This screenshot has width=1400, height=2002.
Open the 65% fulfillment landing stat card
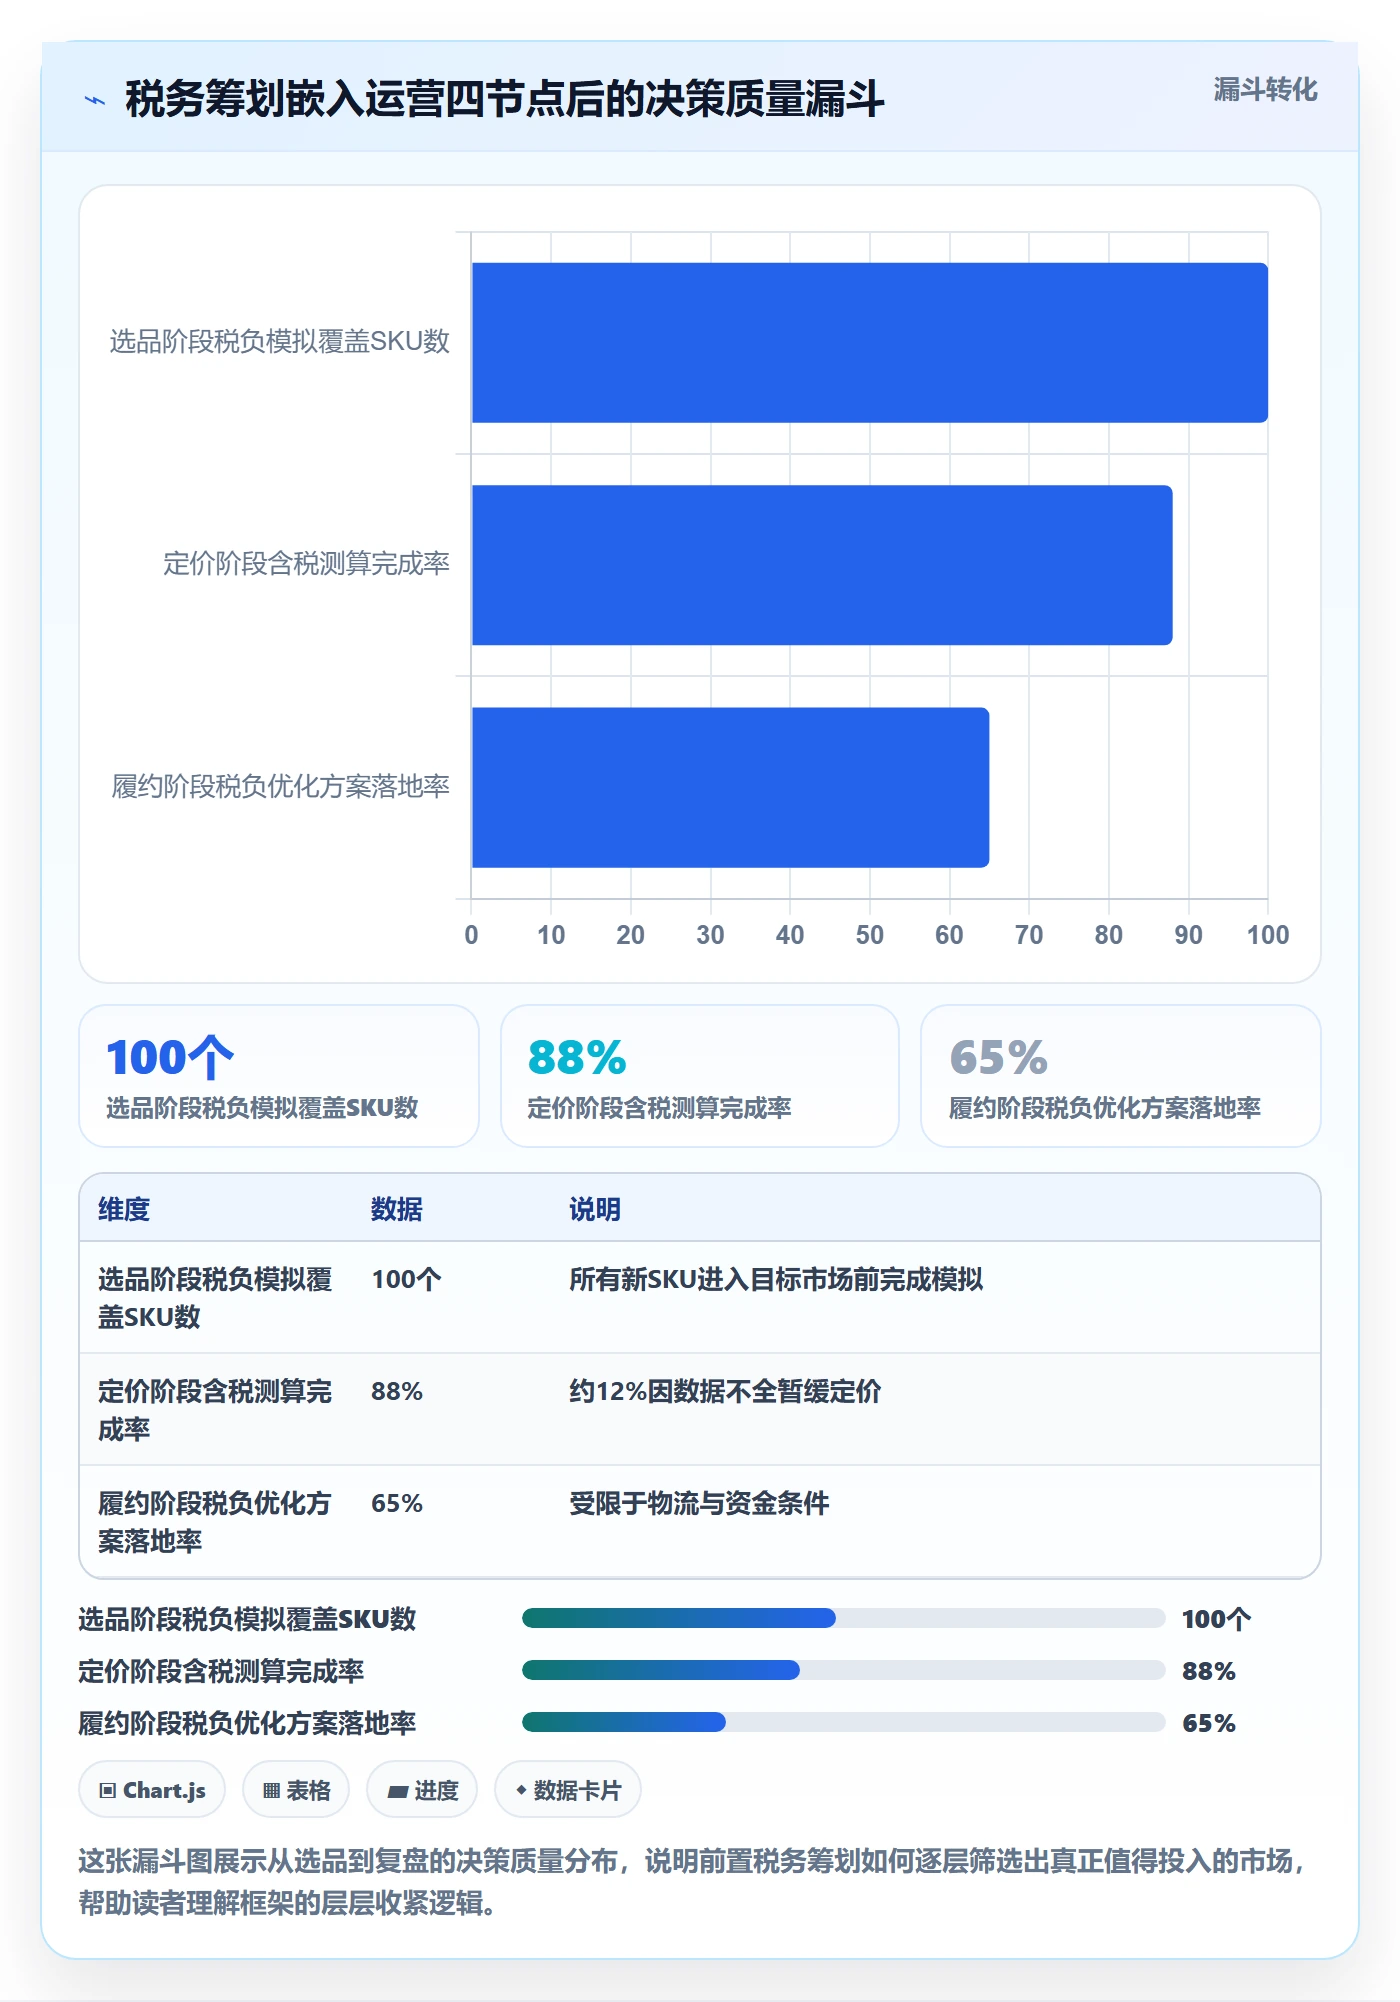coord(1121,1076)
